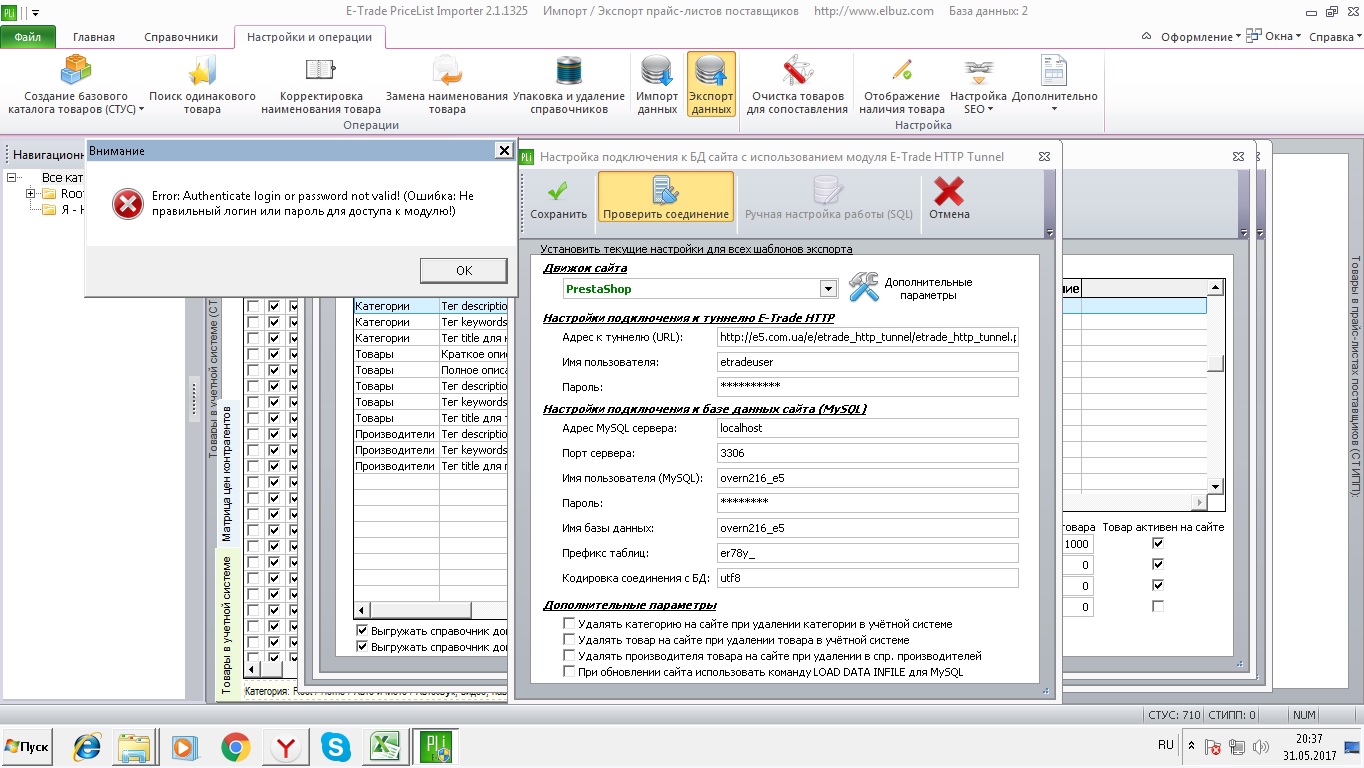
Task: Click 'Сохранить' green checkmark in tunnel dialog
Action: [558, 198]
